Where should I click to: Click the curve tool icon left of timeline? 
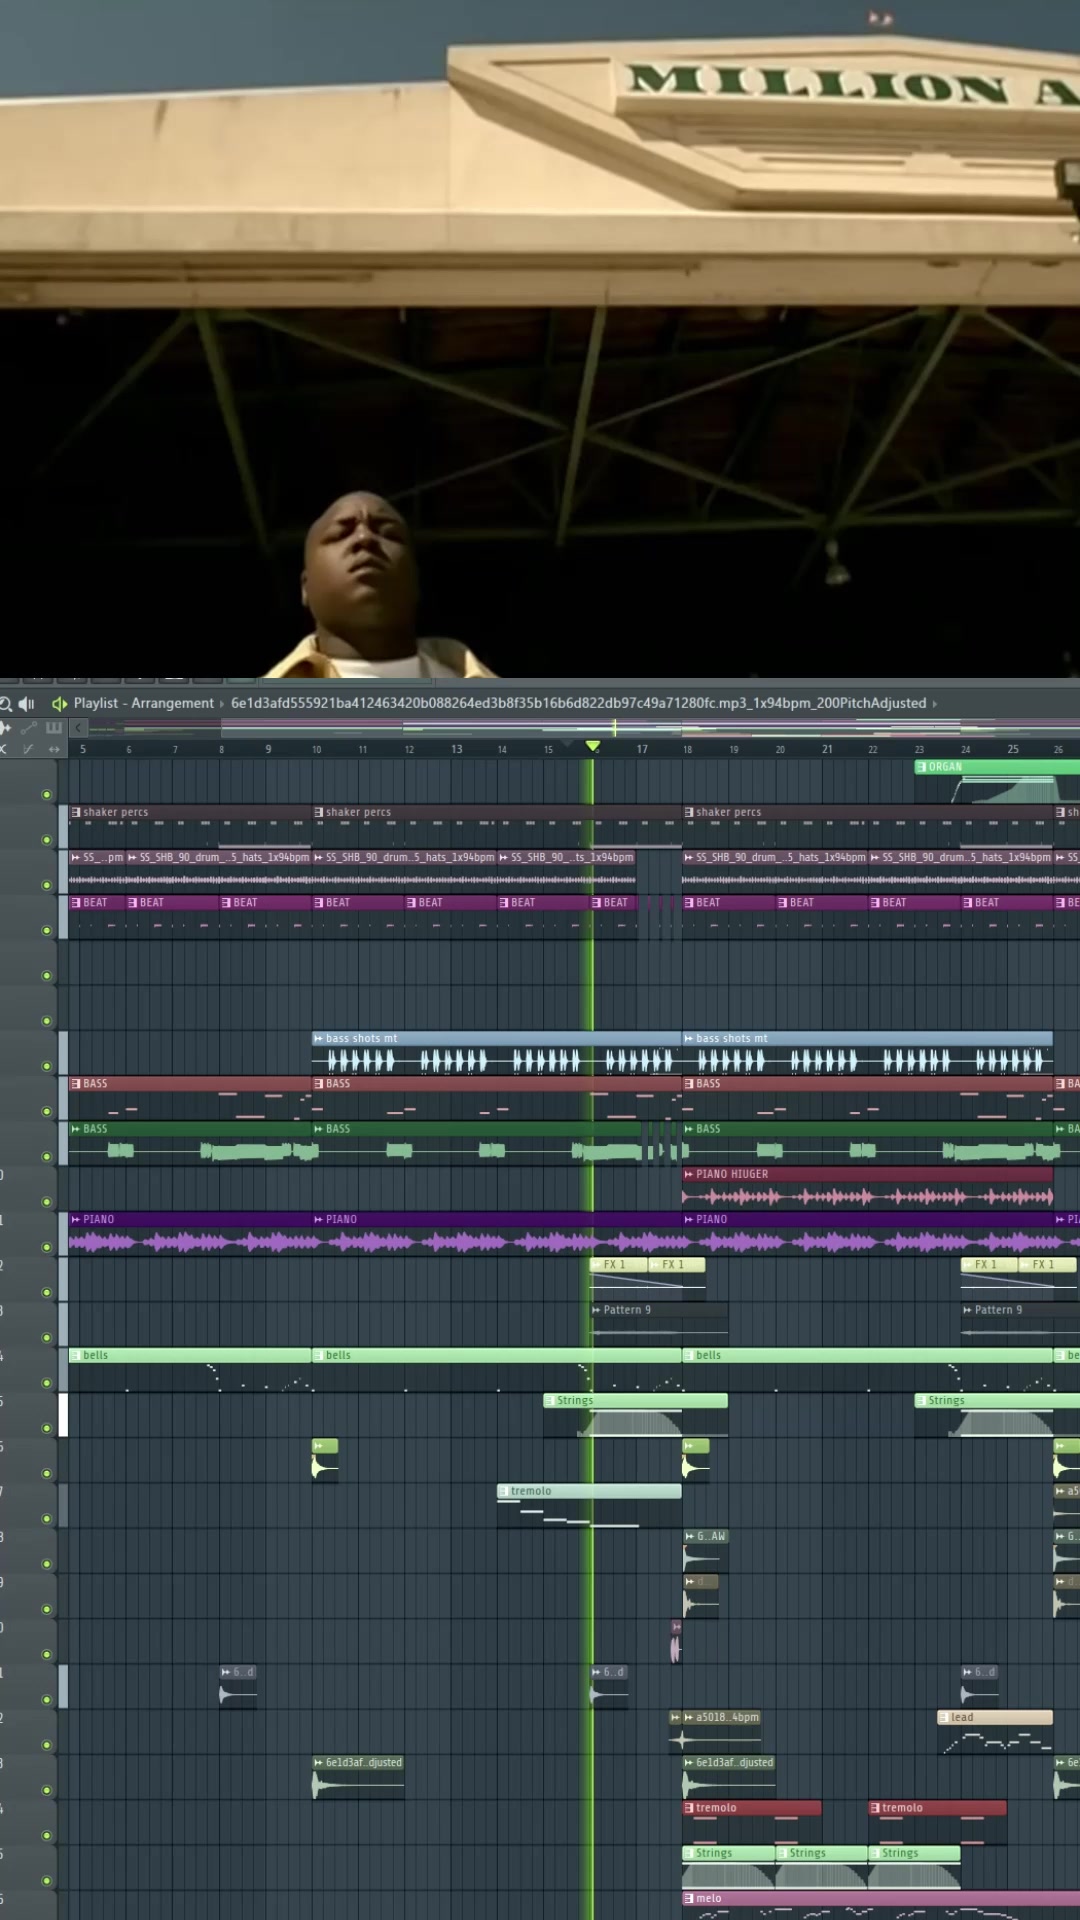click(x=28, y=749)
